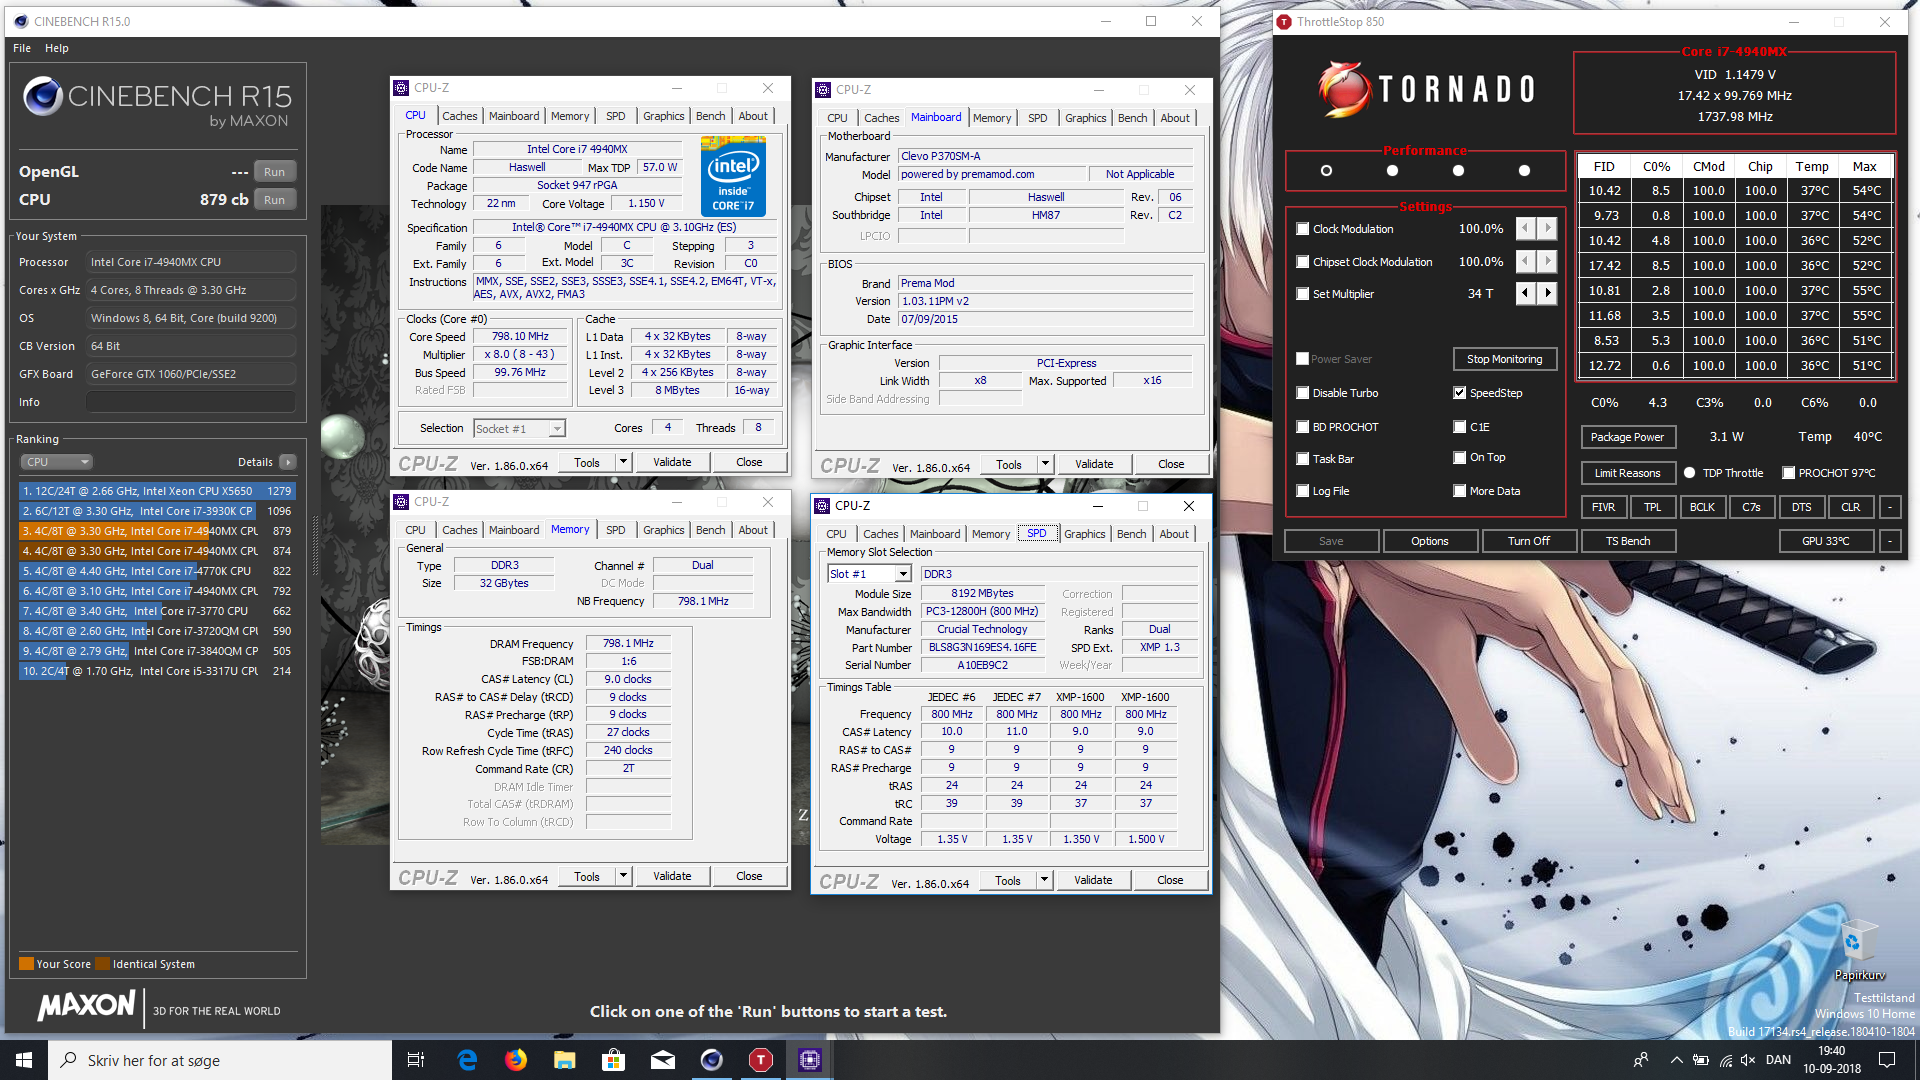Open the notification center icon
Viewport: 1920px width, 1080px height.
1887,1060
